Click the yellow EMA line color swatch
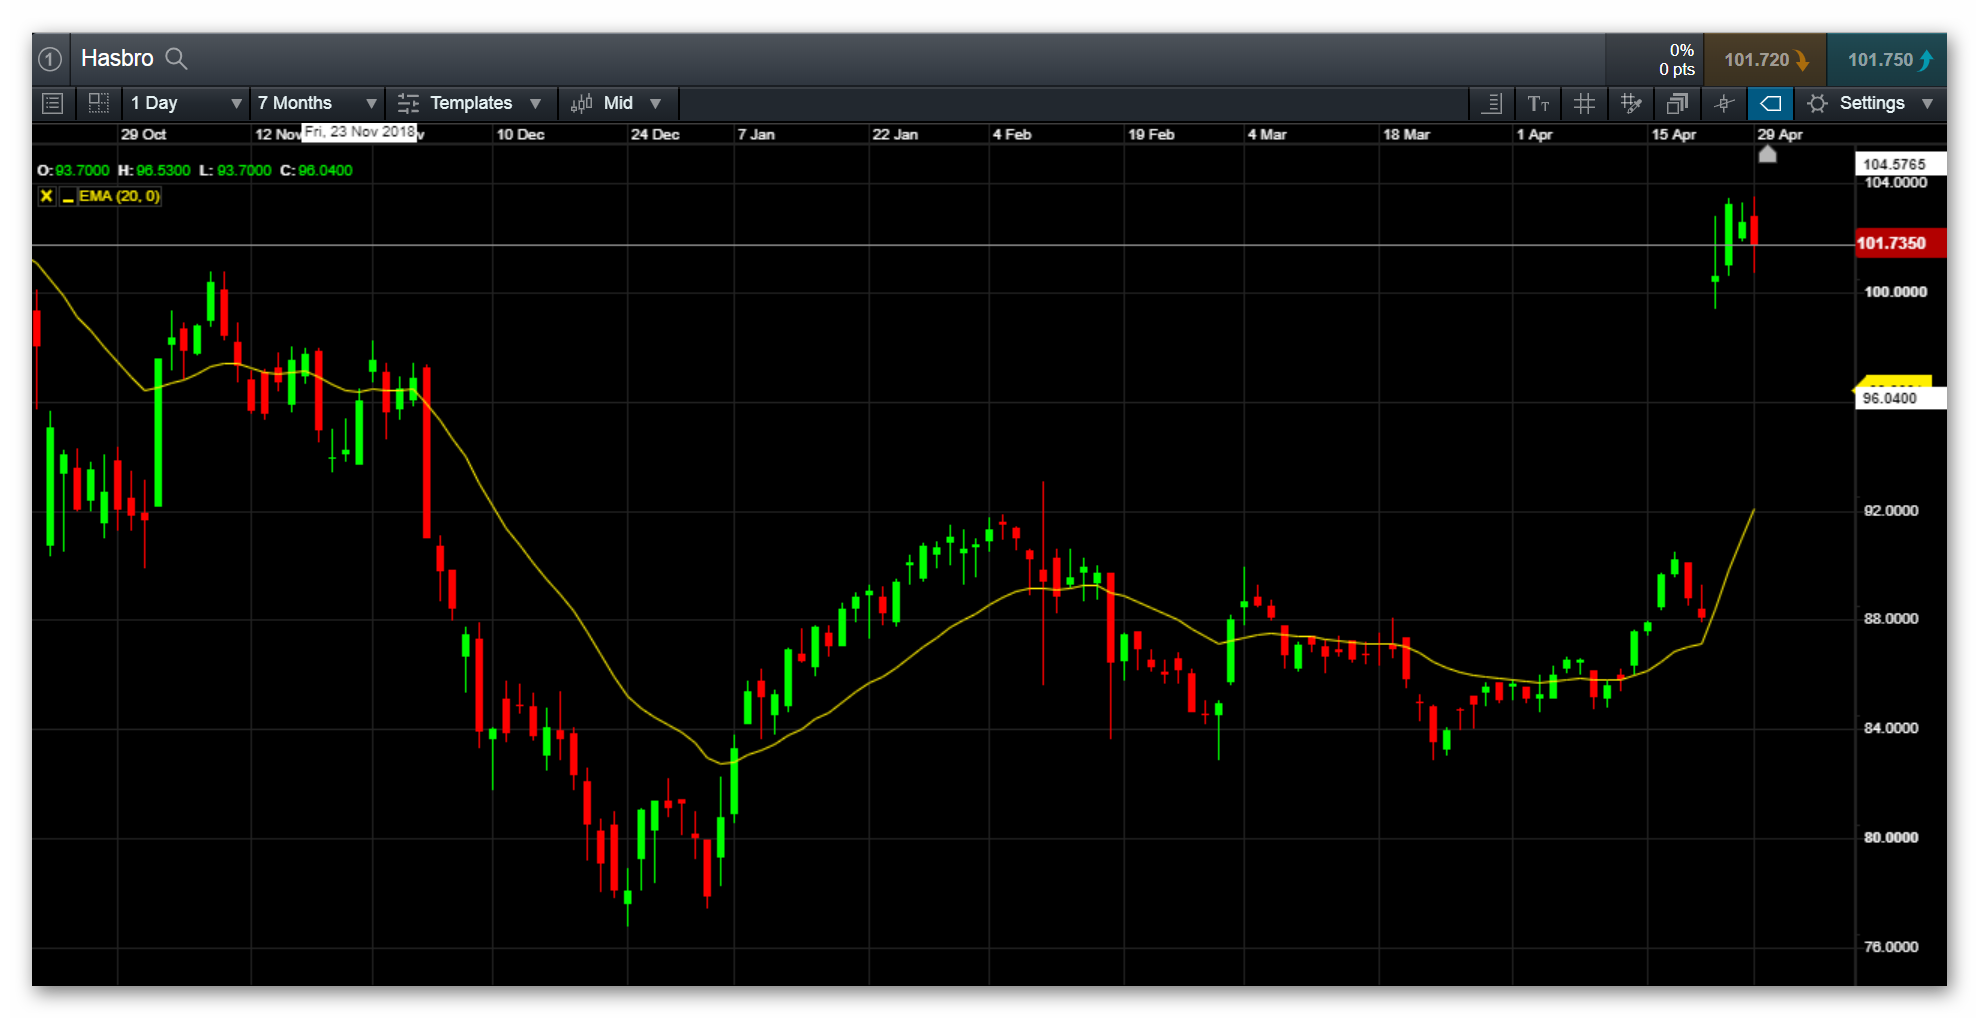Viewport: 1979px width, 1018px height. (68, 197)
